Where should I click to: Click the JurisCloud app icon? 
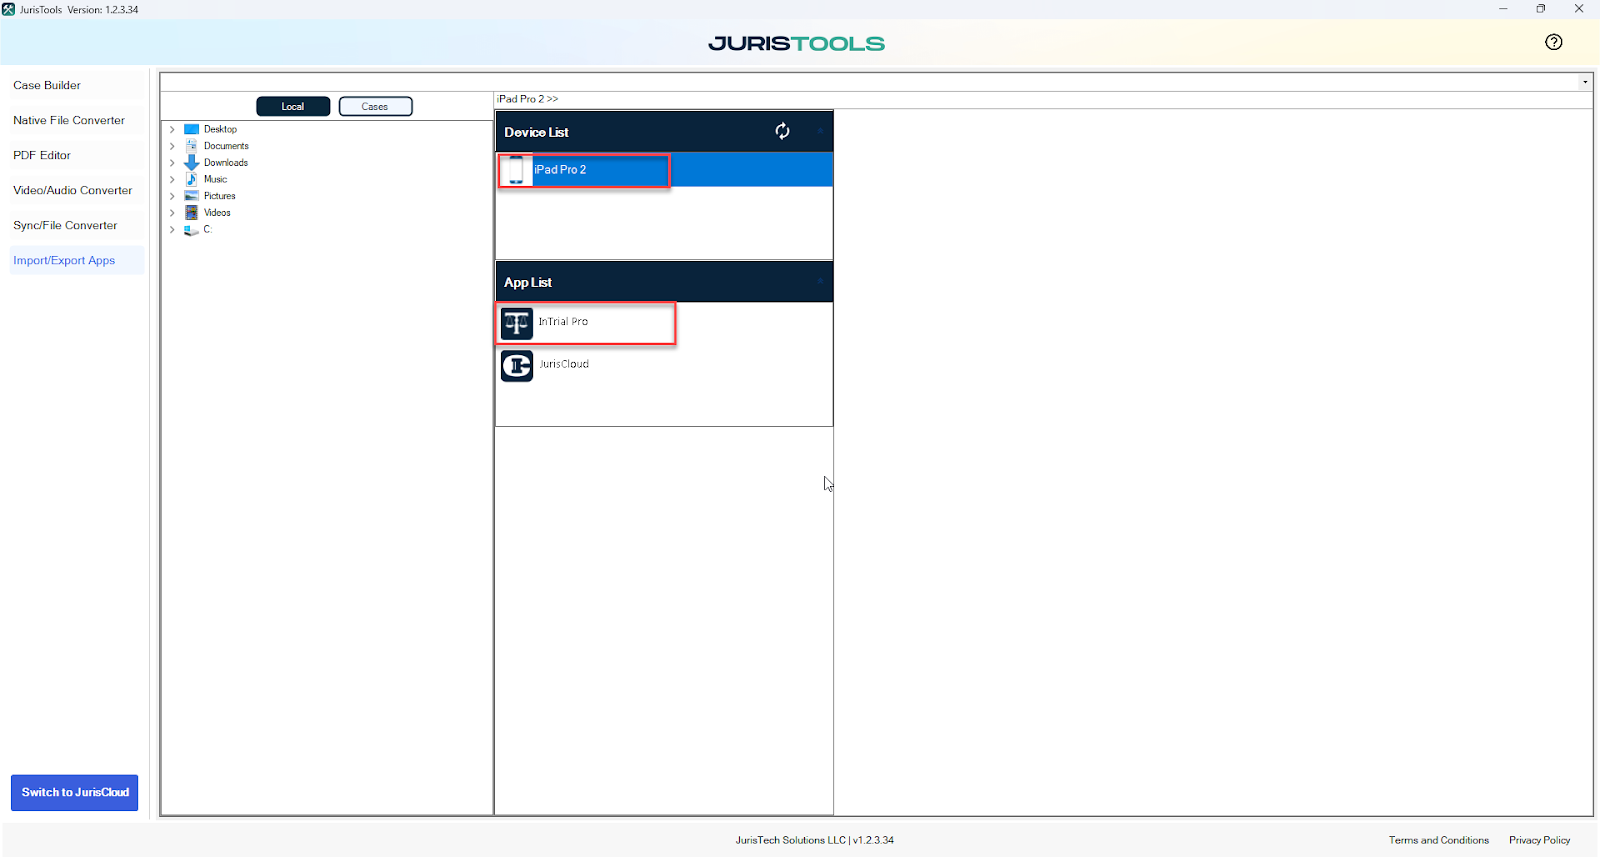[x=517, y=366]
